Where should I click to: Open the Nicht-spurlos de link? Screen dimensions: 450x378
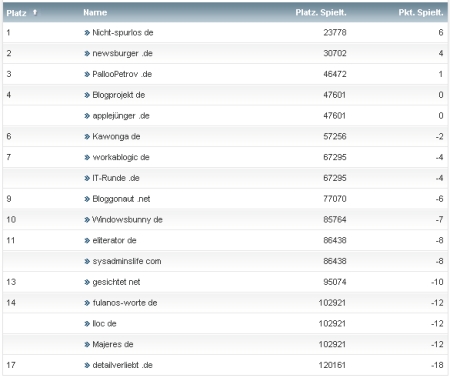point(123,33)
